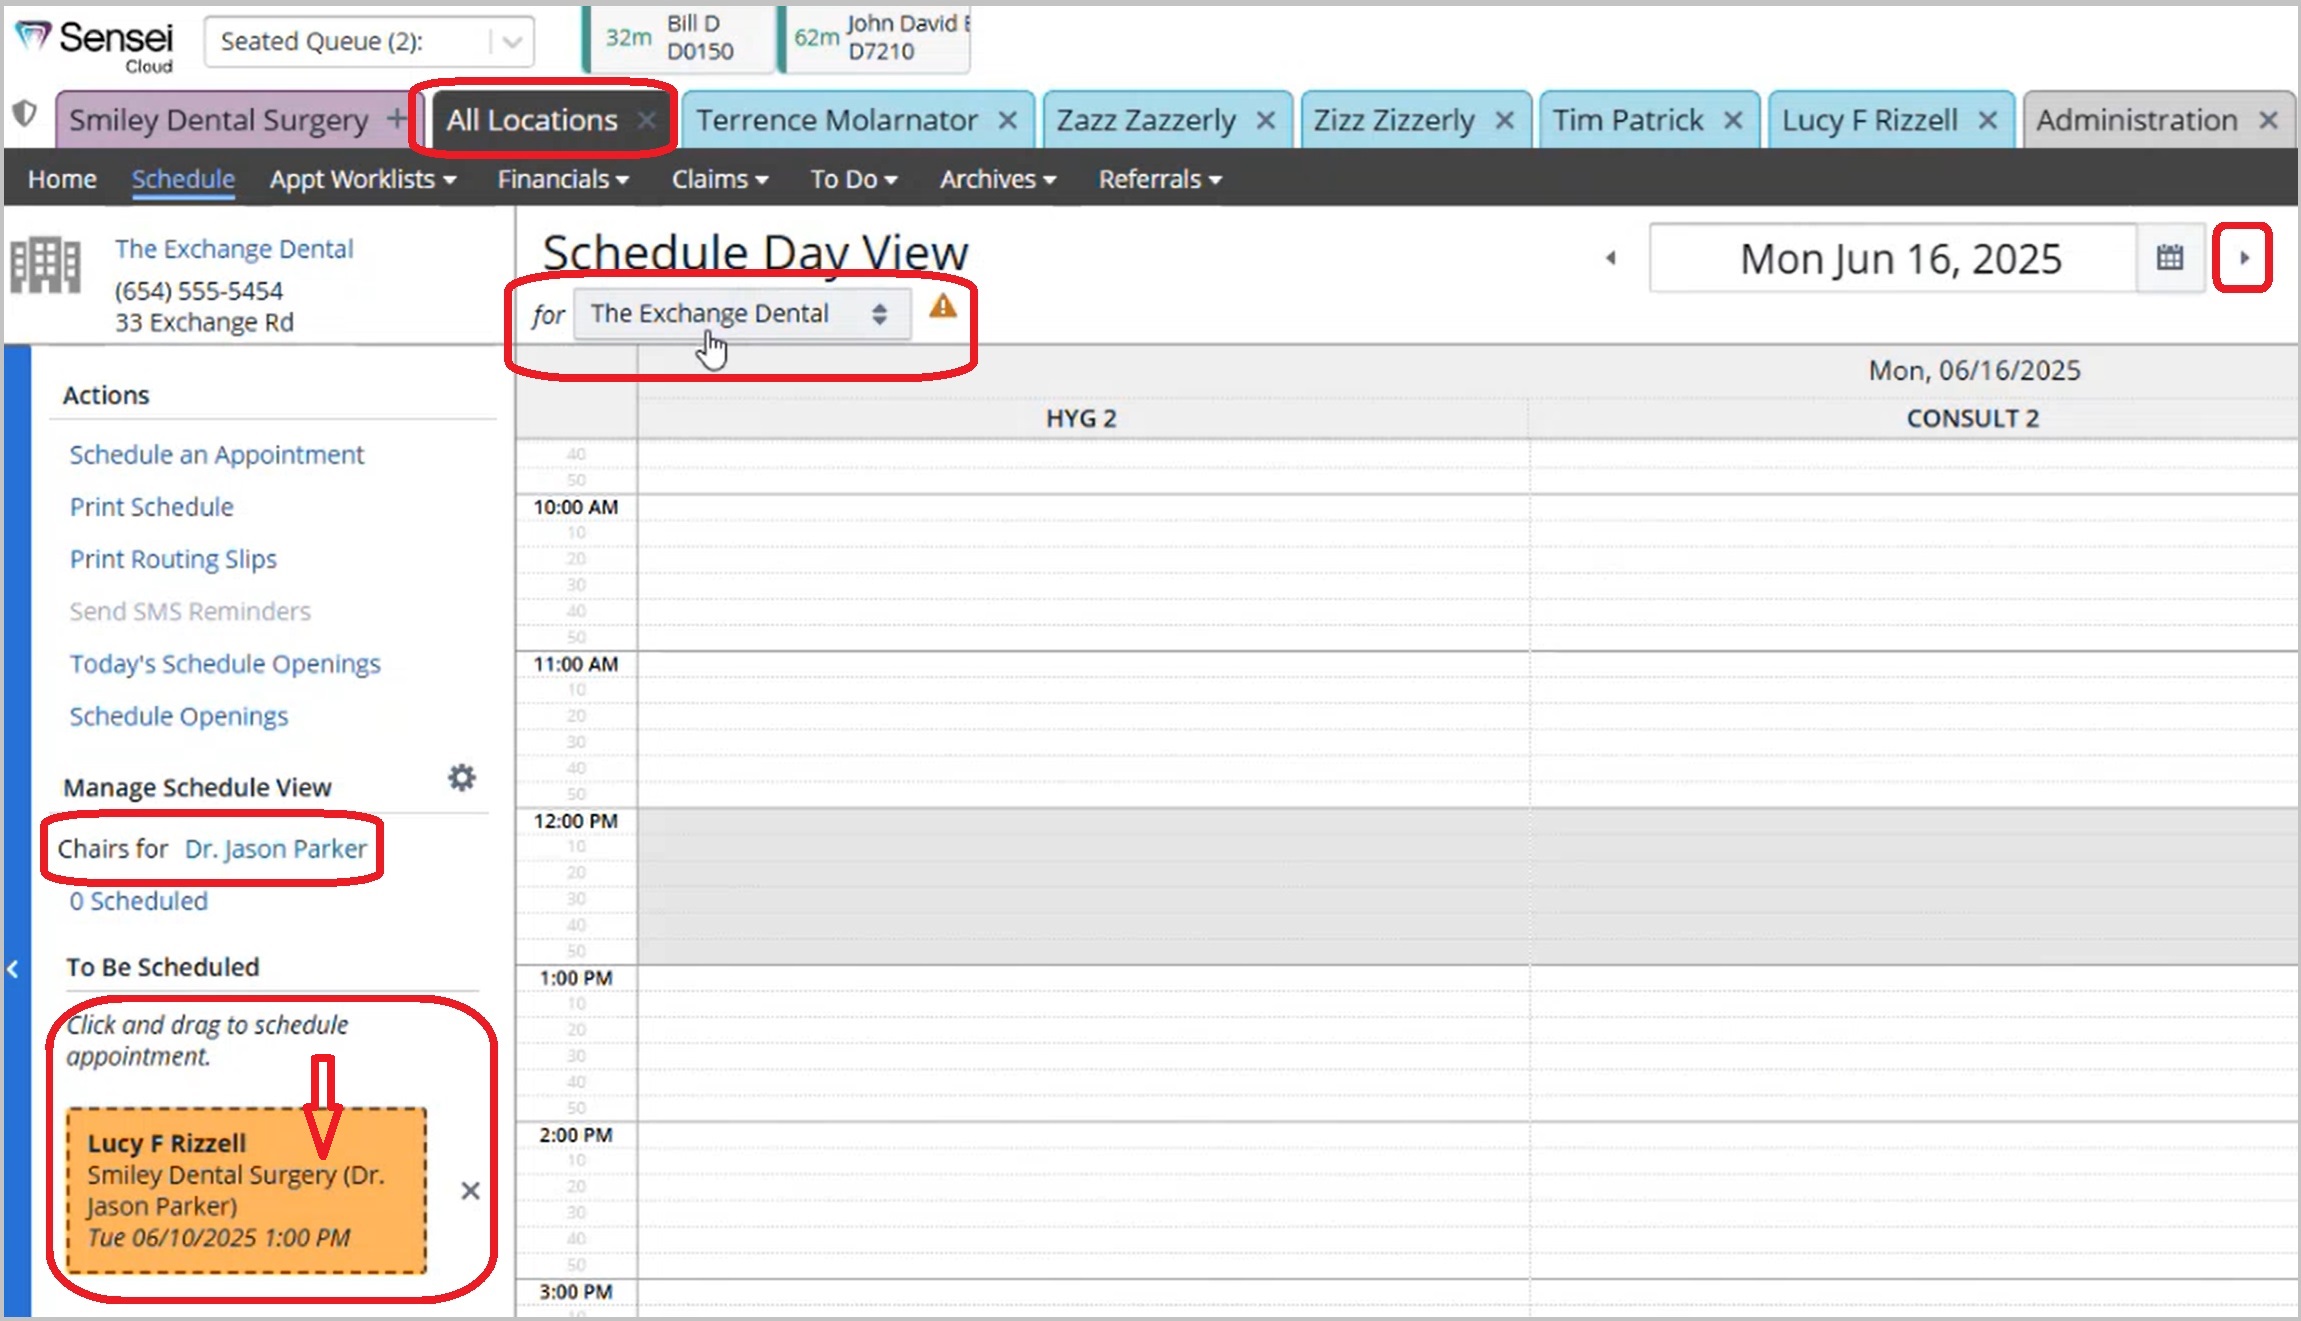Expand the Financials menu
This screenshot has width=2301, height=1321.
click(x=563, y=179)
